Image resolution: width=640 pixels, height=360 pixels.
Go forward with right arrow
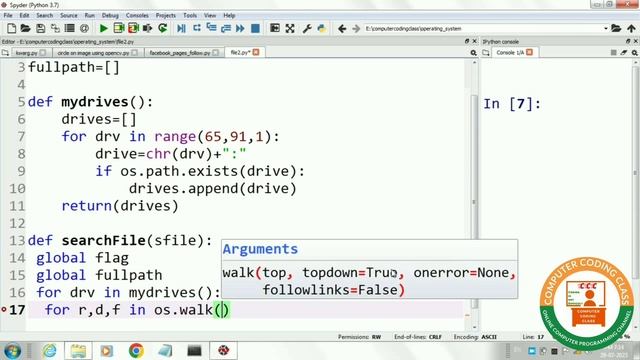point(356,28)
